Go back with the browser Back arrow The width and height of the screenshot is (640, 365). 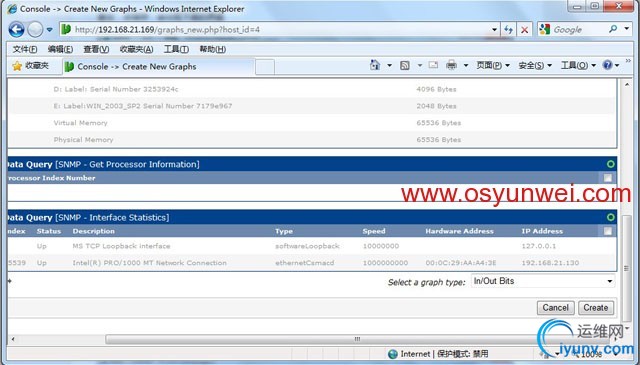16,29
